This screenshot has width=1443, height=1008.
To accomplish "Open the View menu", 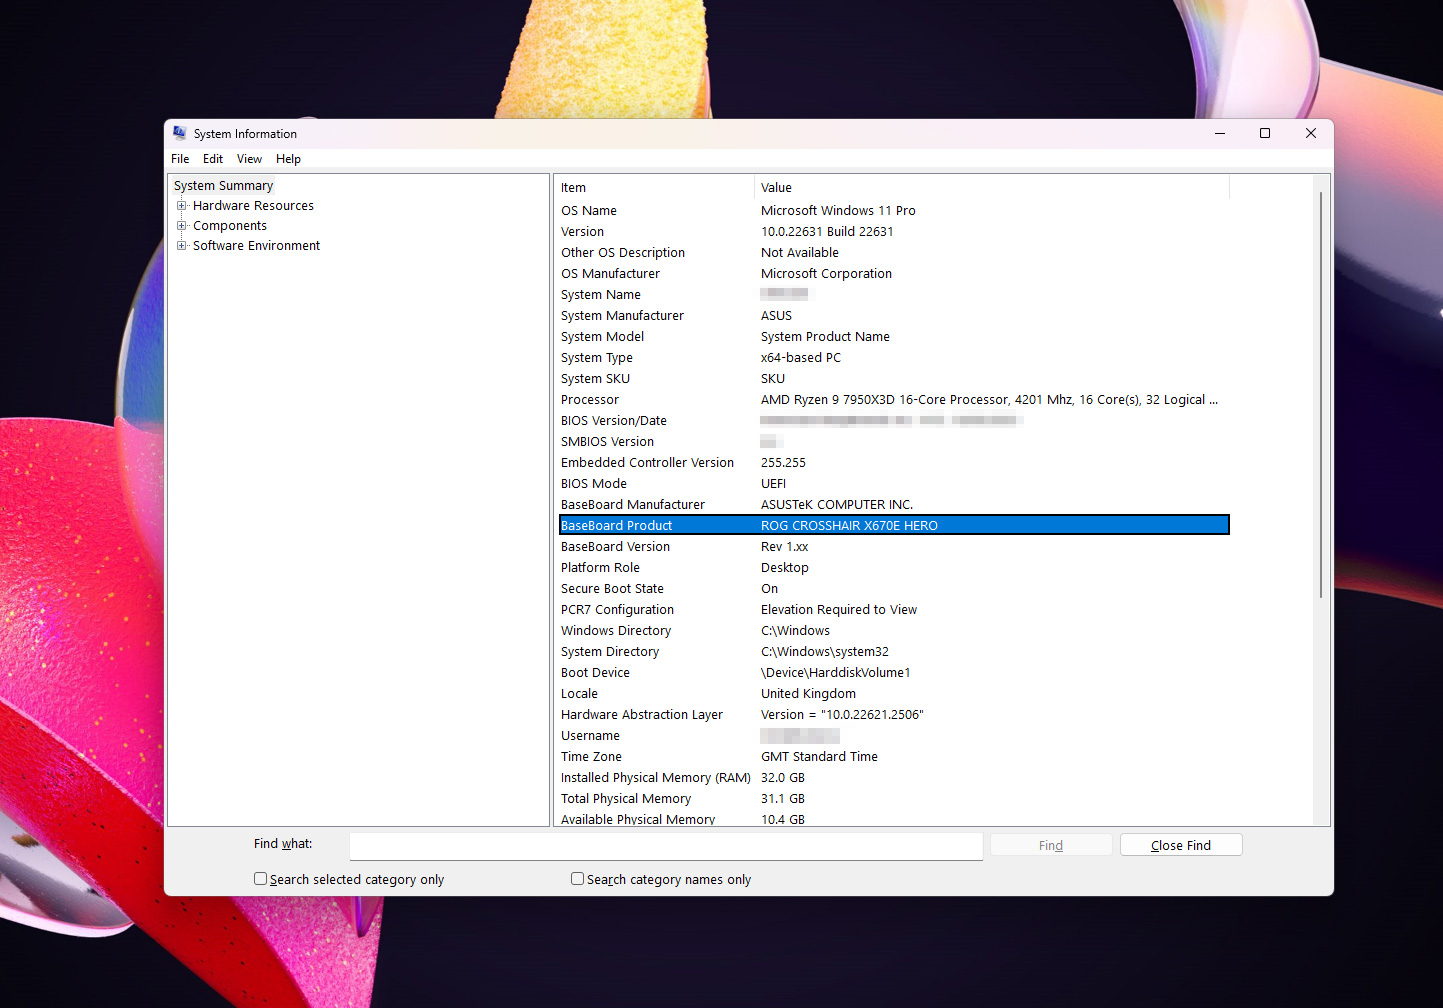I will [249, 159].
